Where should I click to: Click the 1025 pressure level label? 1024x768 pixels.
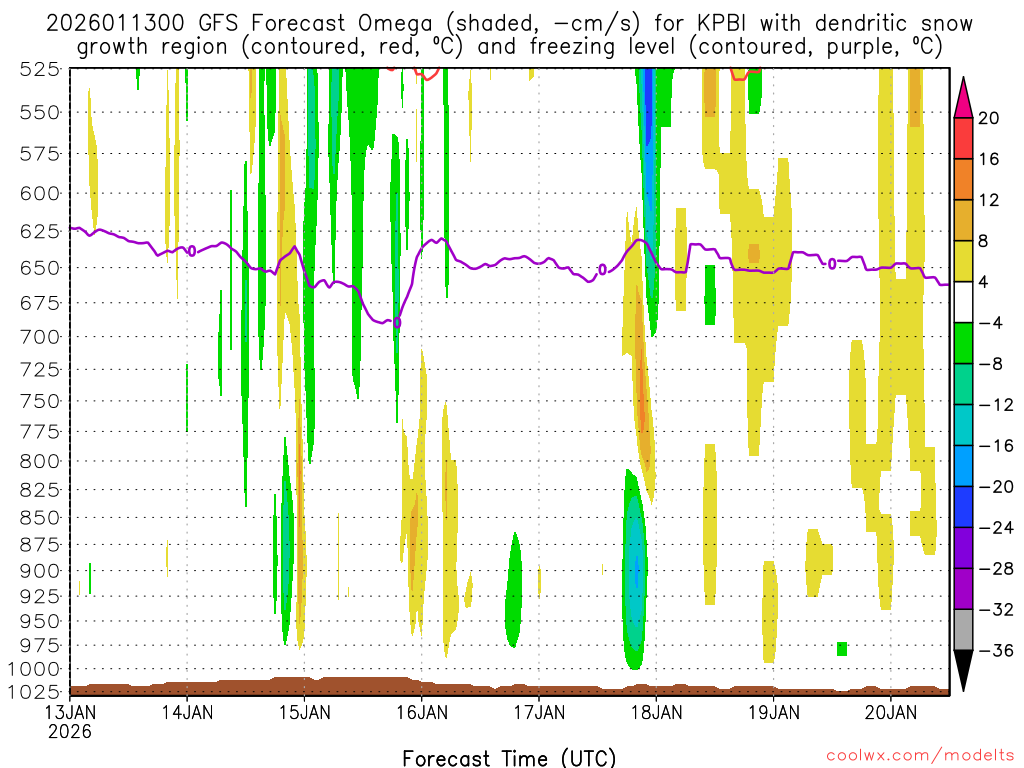[33, 691]
